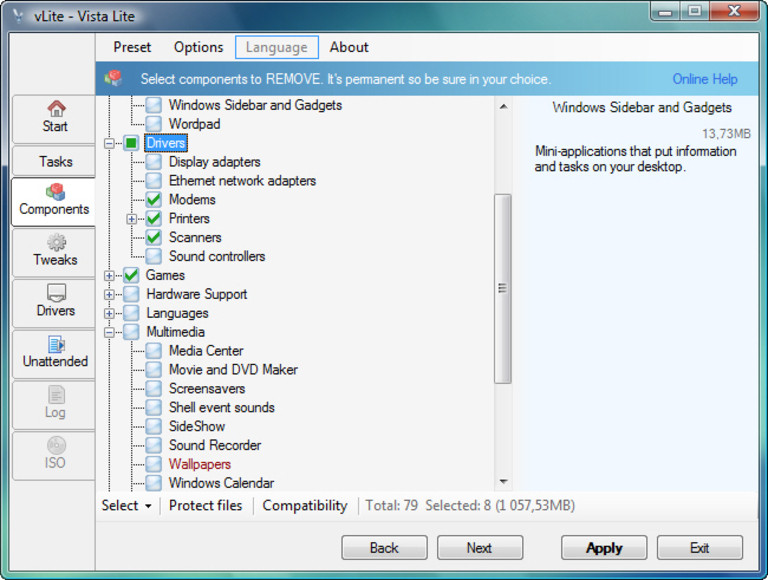Select the Wallpapers tree item text
768x580 pixels.
pyautogui.click(x=200, y=464)
